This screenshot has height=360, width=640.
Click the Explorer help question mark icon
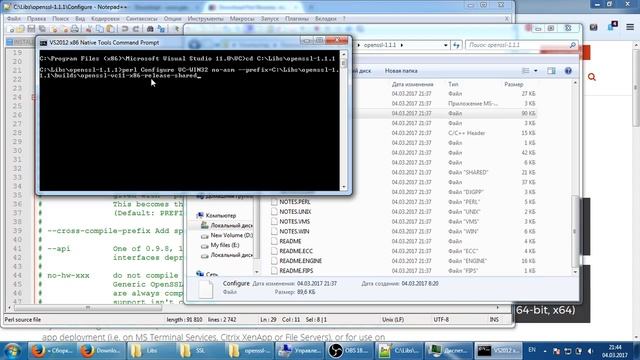tap(568, 71)
